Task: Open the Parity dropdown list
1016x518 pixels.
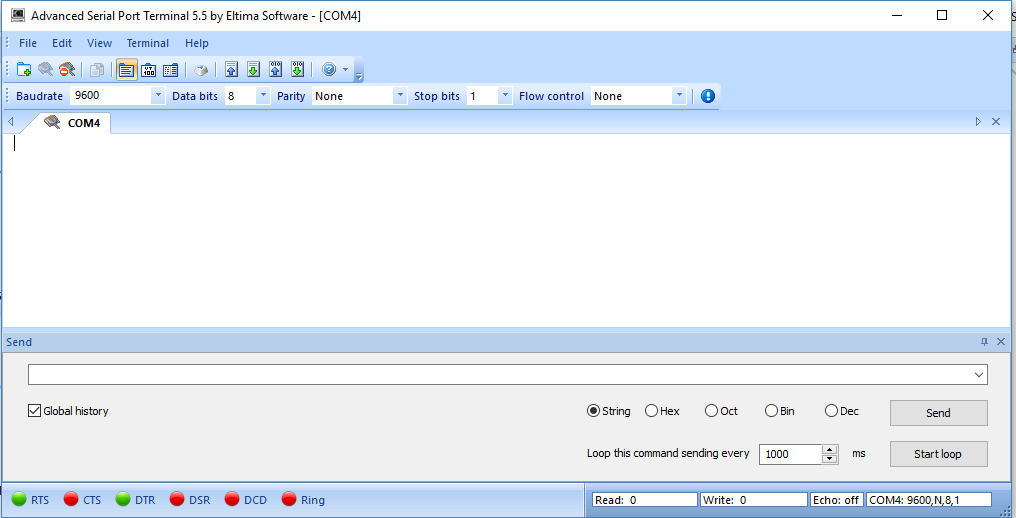Action: tap(400, 96)
